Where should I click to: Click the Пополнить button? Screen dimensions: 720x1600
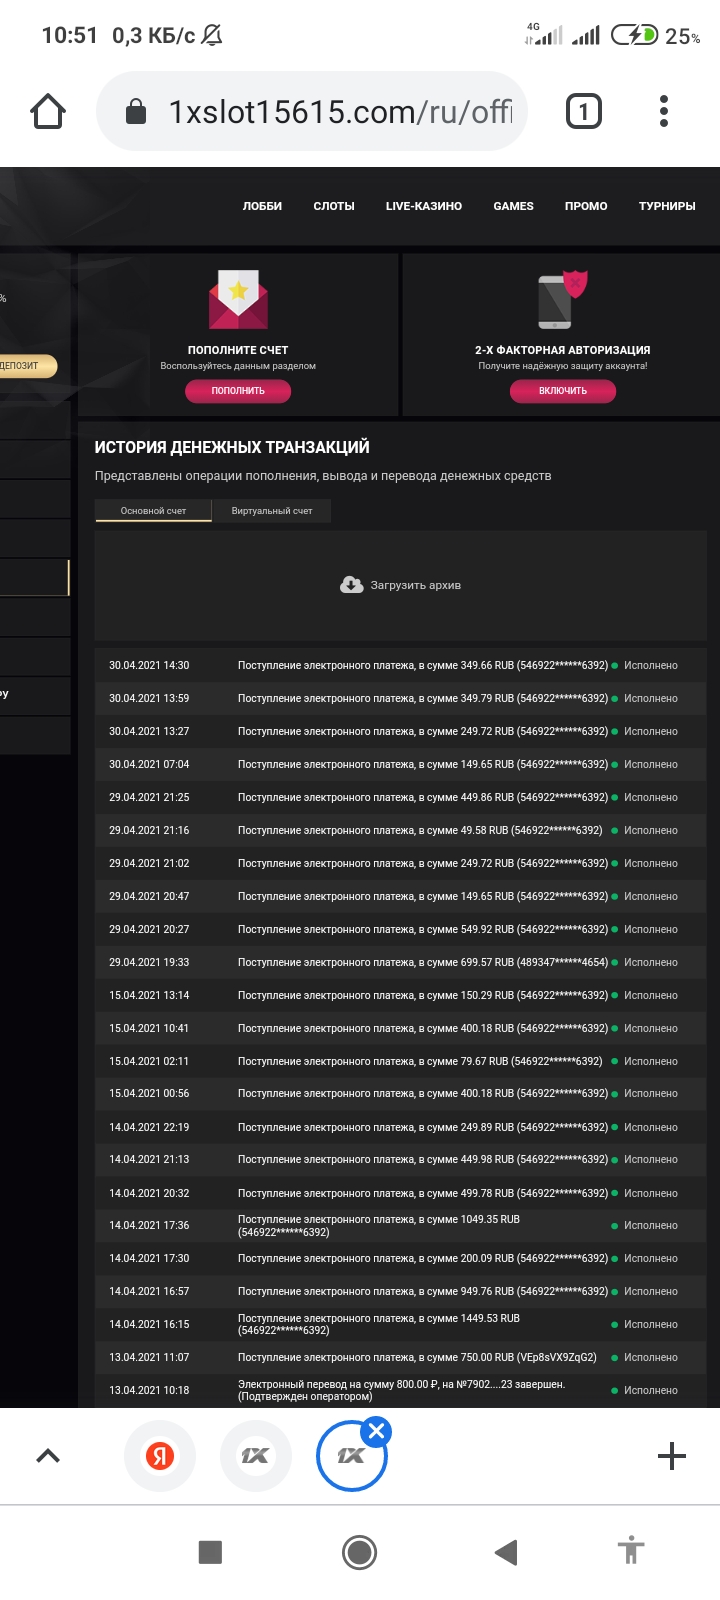pyautogui.click(x=238, y=391)
